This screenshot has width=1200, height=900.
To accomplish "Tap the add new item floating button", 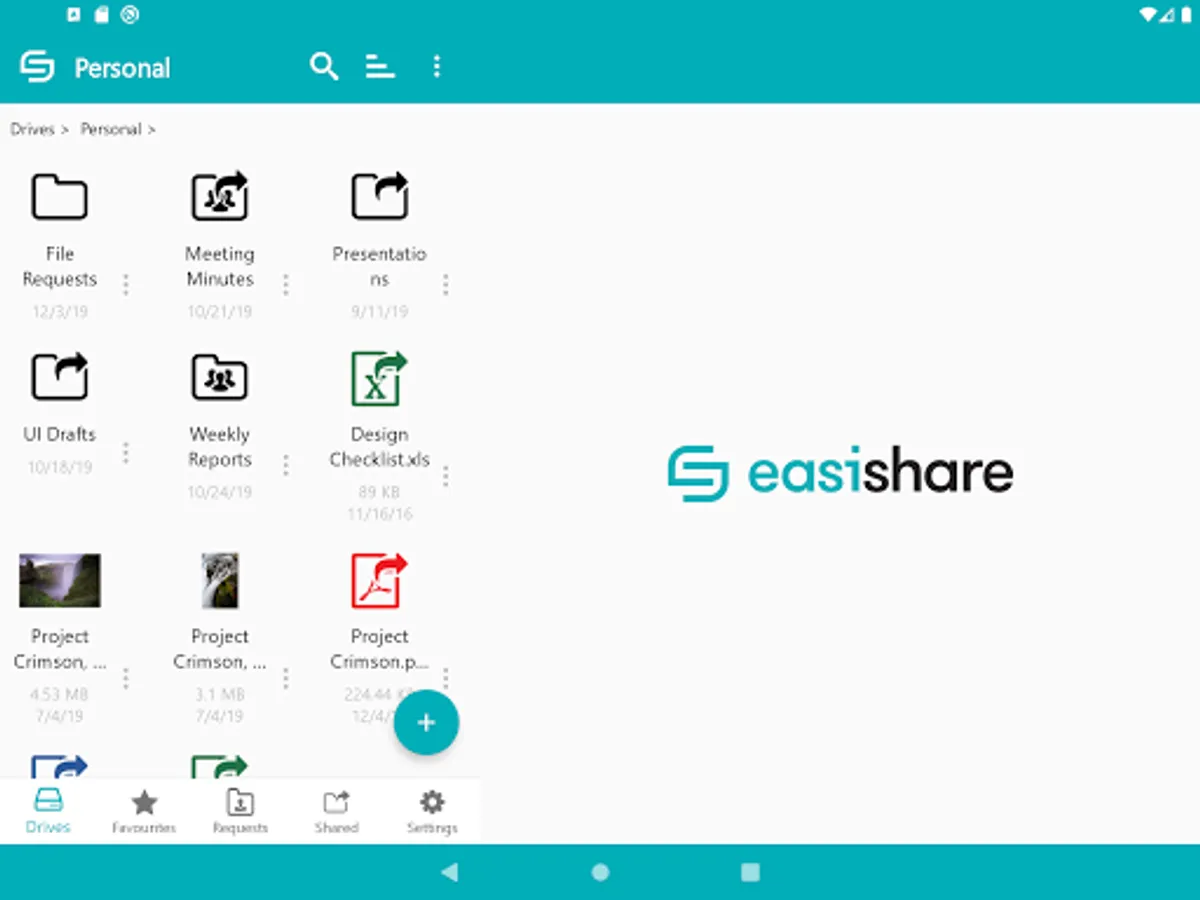I will click(x=426, y=722).
